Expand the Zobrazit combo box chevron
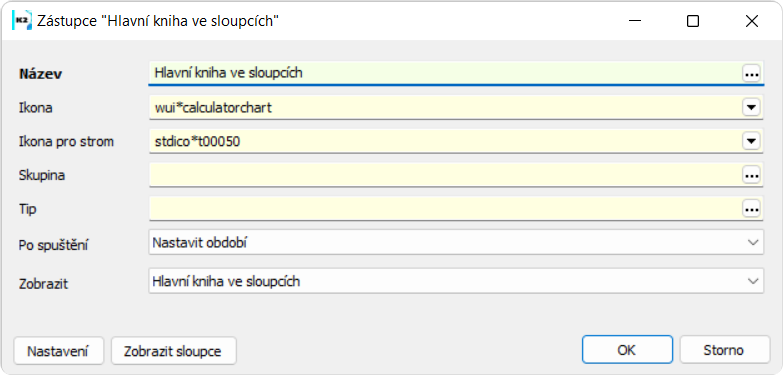783x375 pixels. point(753,281)
